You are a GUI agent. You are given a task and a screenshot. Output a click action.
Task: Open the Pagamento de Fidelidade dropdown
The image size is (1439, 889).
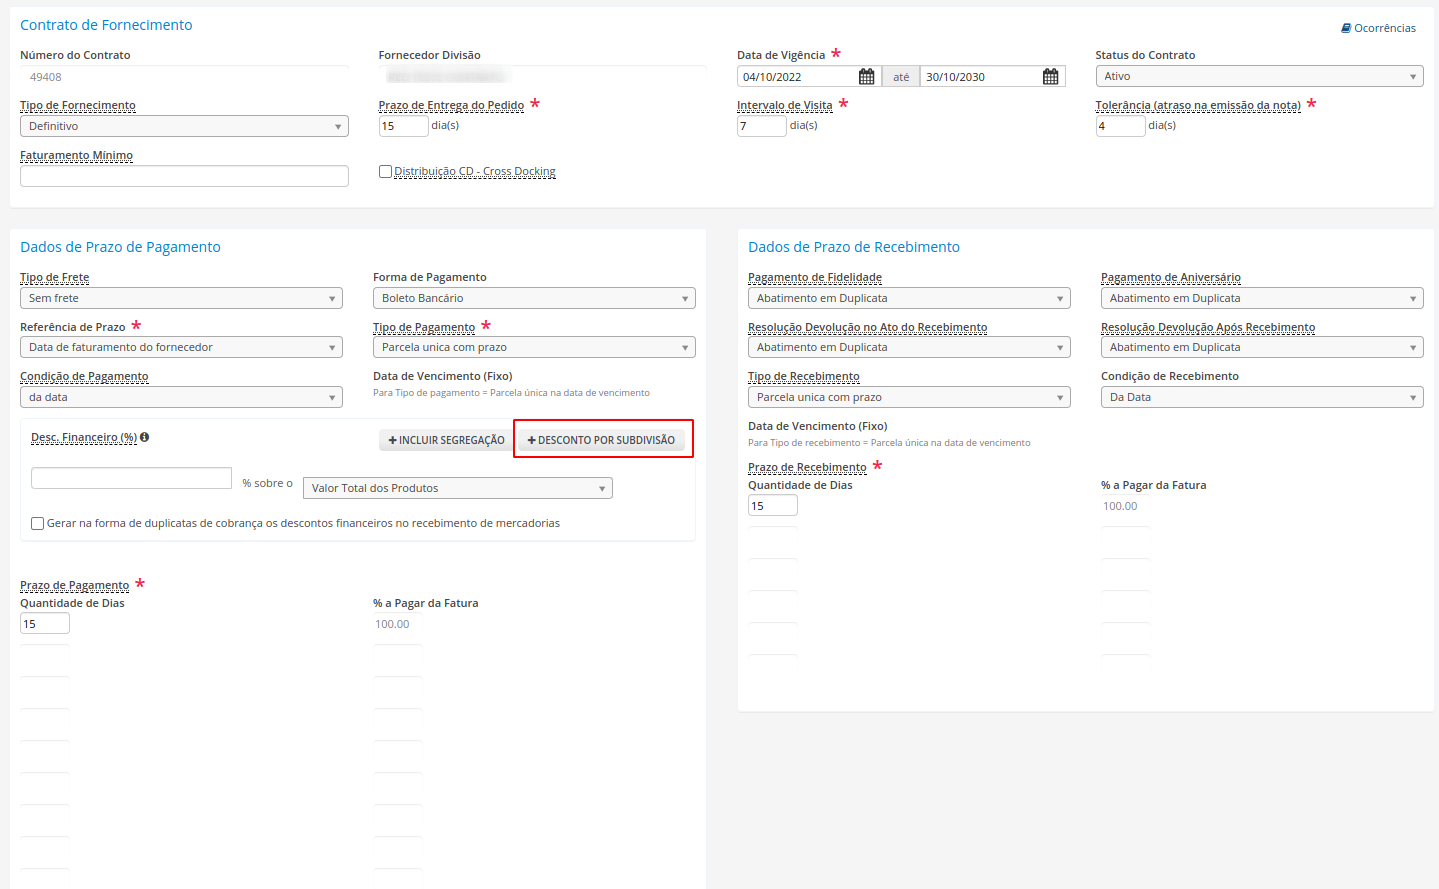tap(909, 298)
